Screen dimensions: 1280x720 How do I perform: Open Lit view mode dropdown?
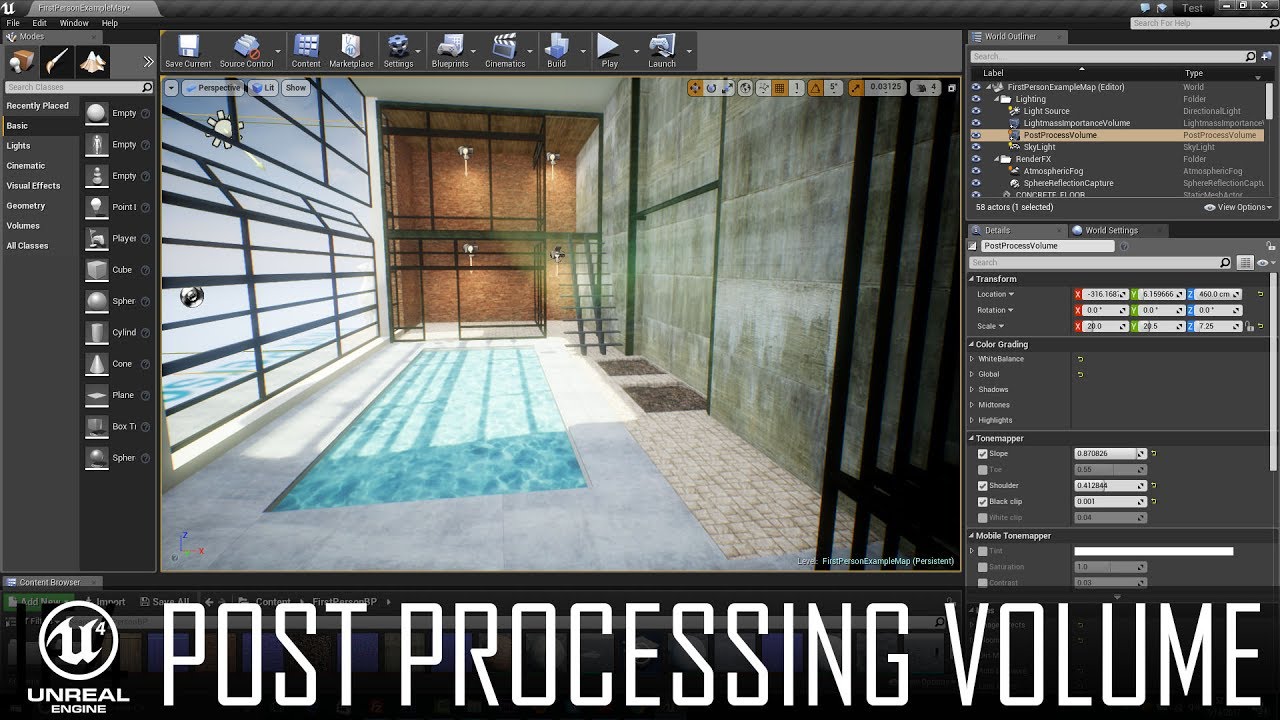(263, 88)
